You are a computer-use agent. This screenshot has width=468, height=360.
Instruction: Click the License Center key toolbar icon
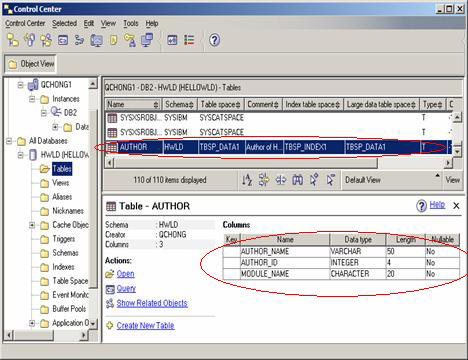[130, 40]
